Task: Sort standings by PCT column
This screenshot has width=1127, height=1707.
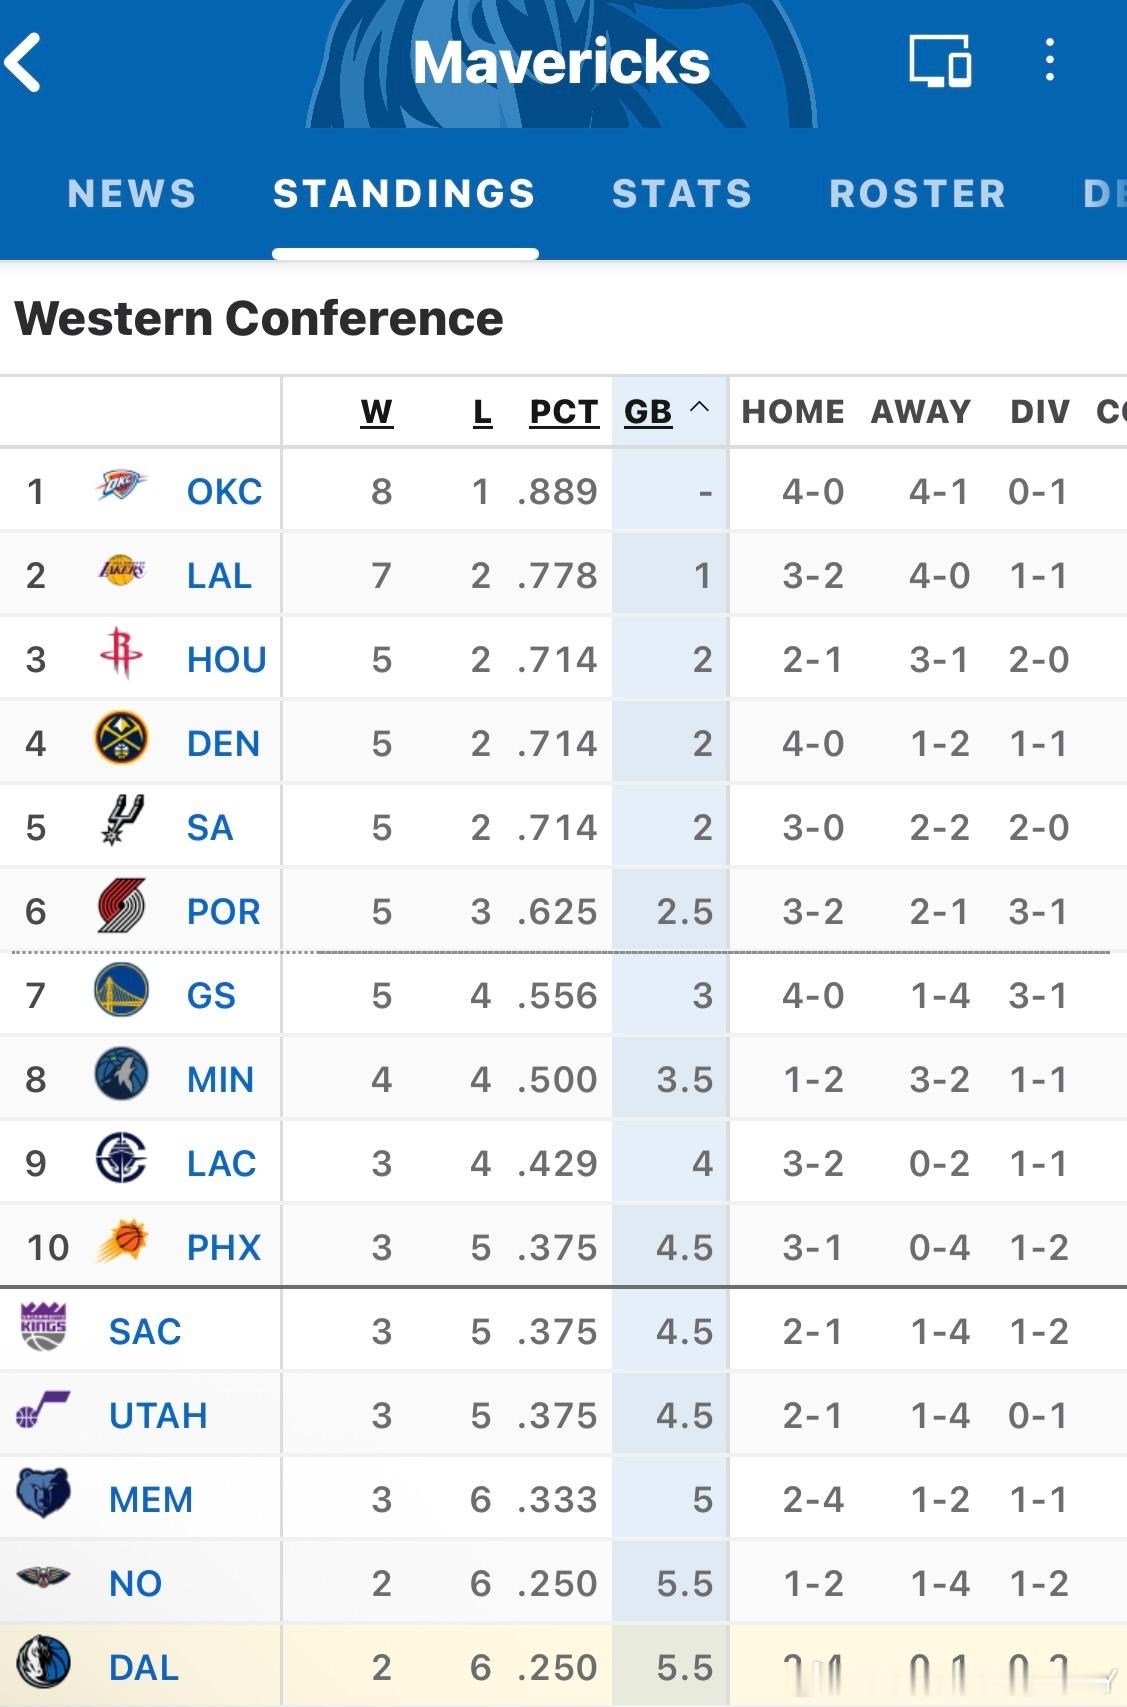Action: [563, 412]
